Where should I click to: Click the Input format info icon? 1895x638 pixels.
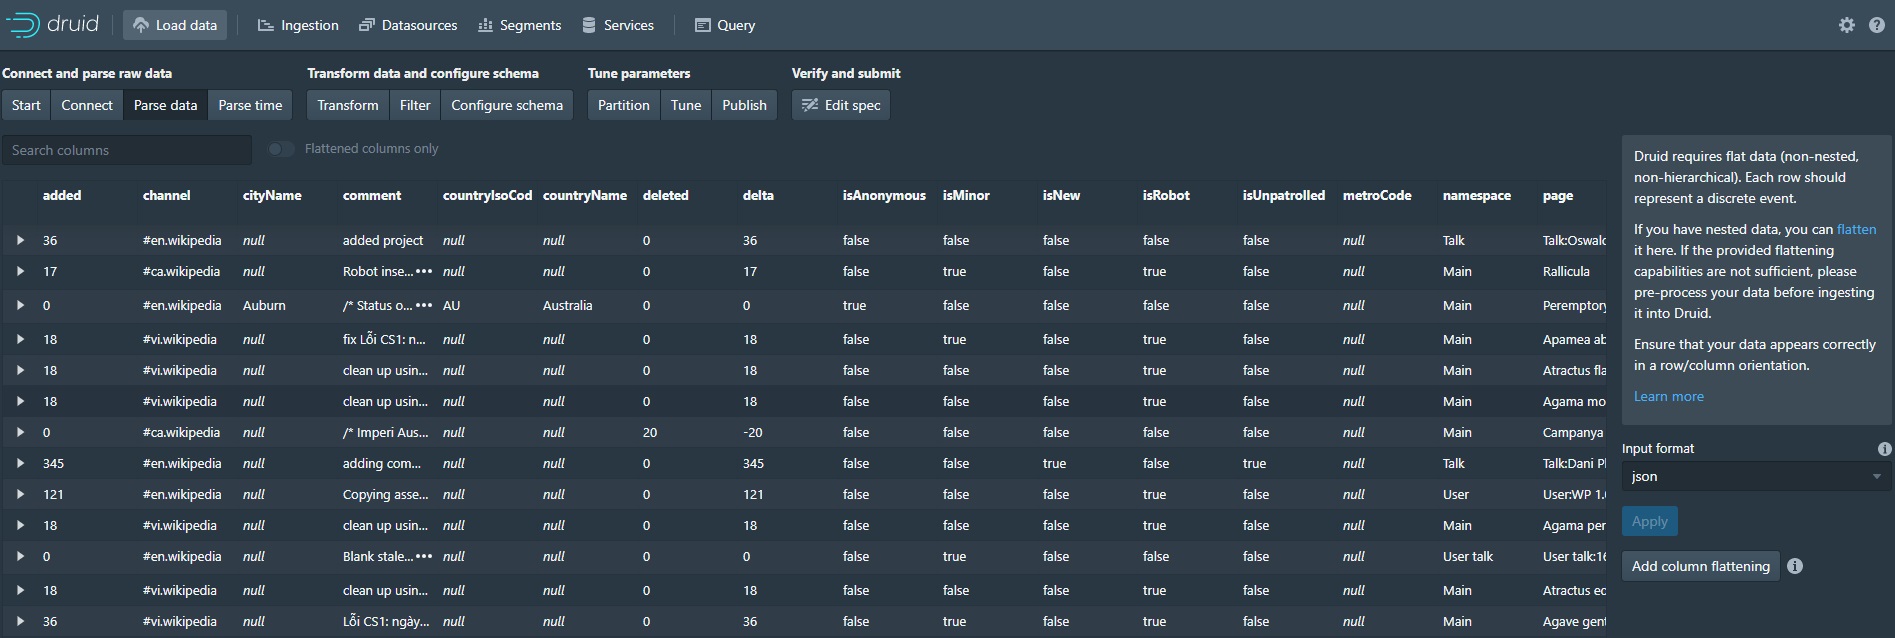click(x=1884, y=449)
